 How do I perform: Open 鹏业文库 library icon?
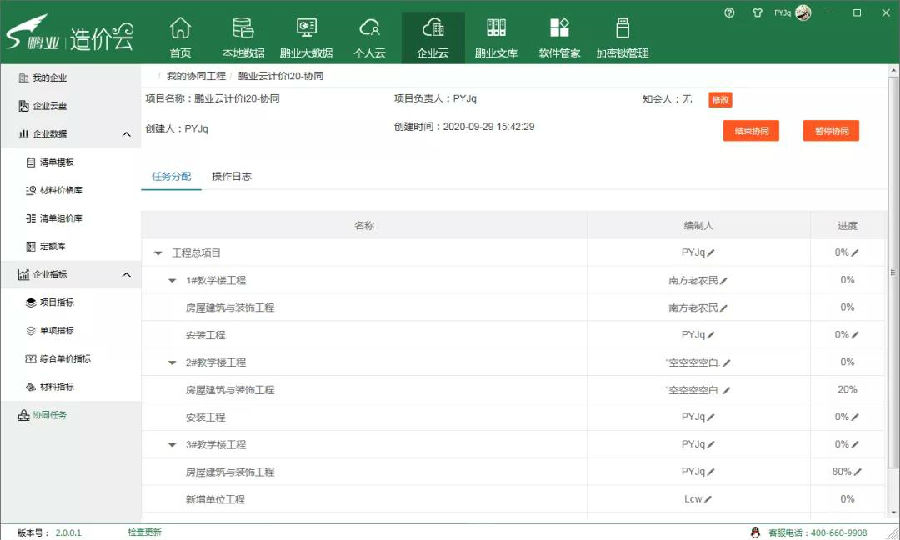pyautogui.click(x=496, y=37)
